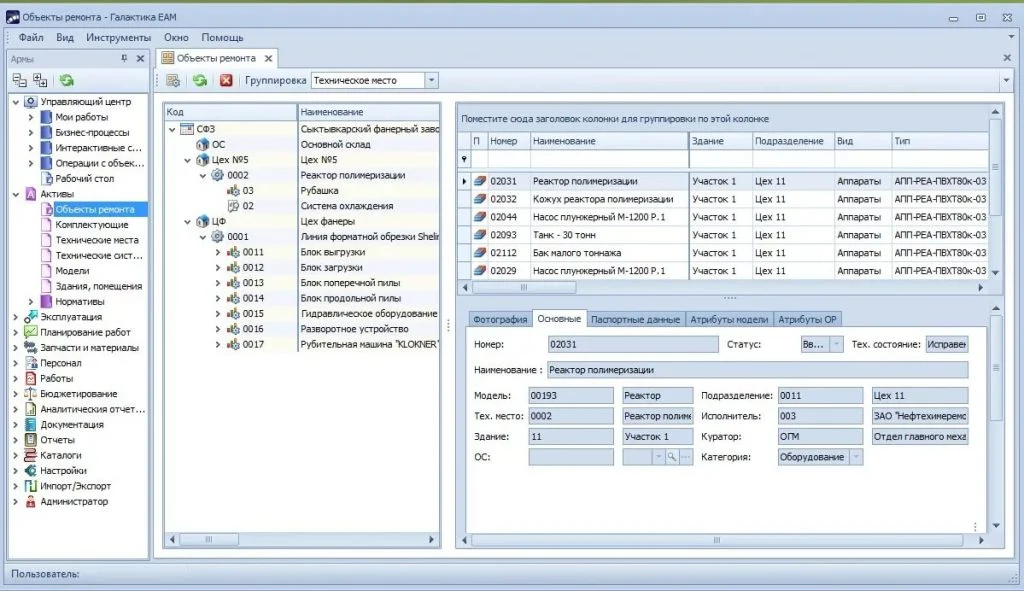Open the Группировка dropdown
The image size is (1024, 591).
[431, 80]
